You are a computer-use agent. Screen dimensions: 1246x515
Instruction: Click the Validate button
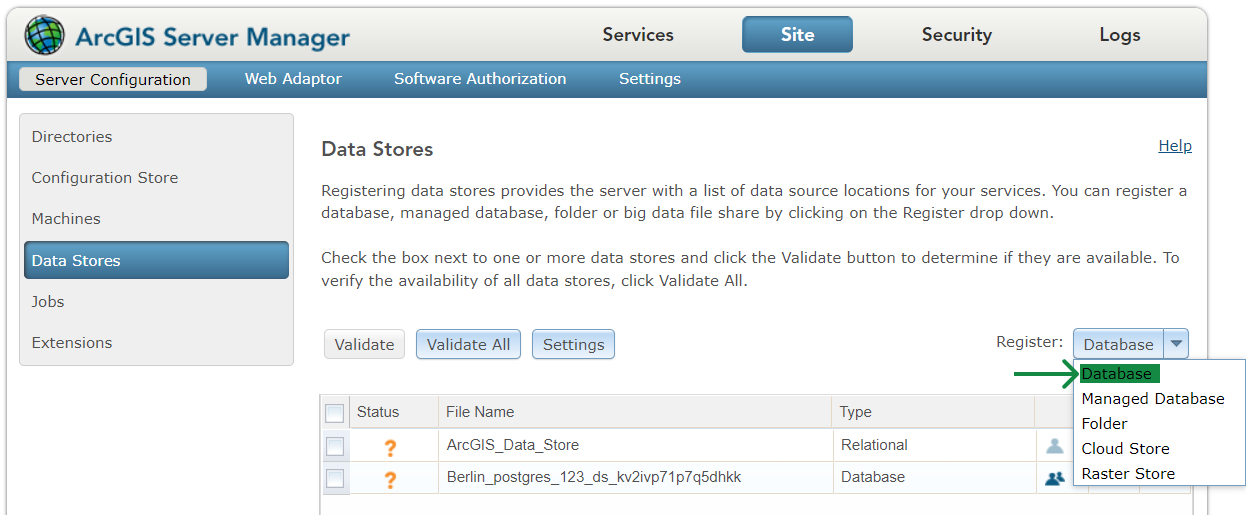point(364,344)
